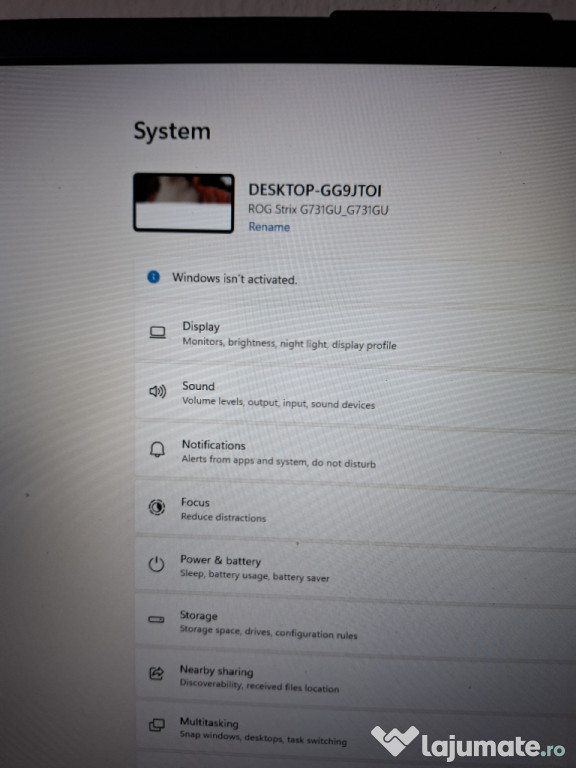Click the desktop wallpaper preview thumbnail
Viewport: 576px width, 768px height.
[184, 202]
